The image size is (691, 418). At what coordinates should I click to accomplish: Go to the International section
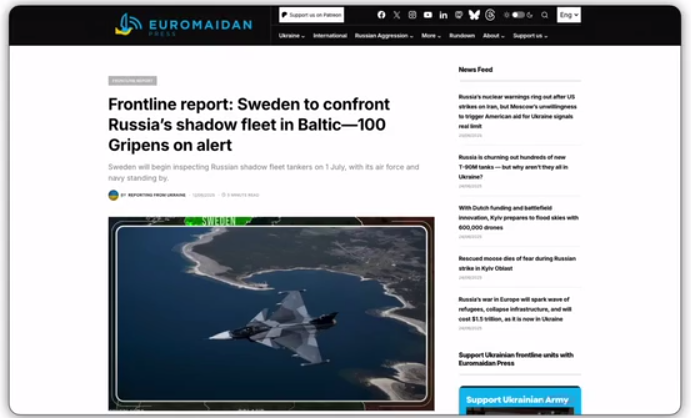[x=329, y=36]
